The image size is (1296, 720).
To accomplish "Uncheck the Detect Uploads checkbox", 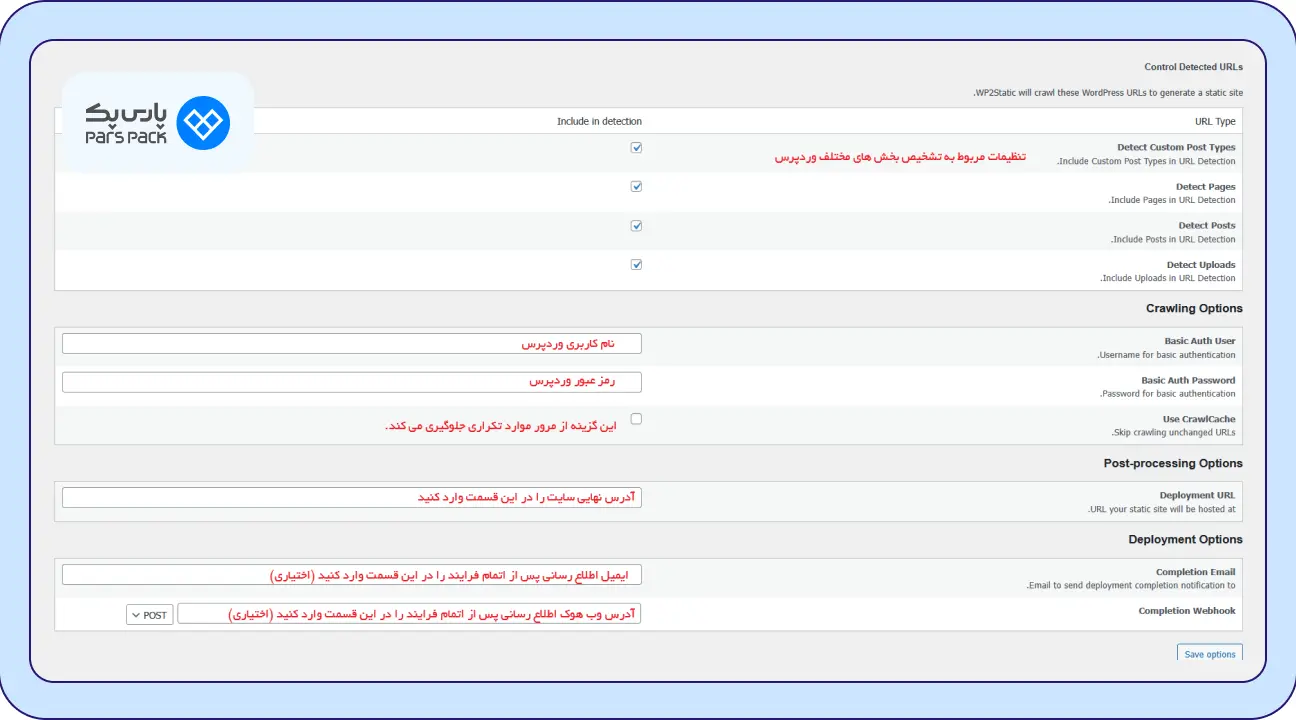I will [x=637, y=264].
